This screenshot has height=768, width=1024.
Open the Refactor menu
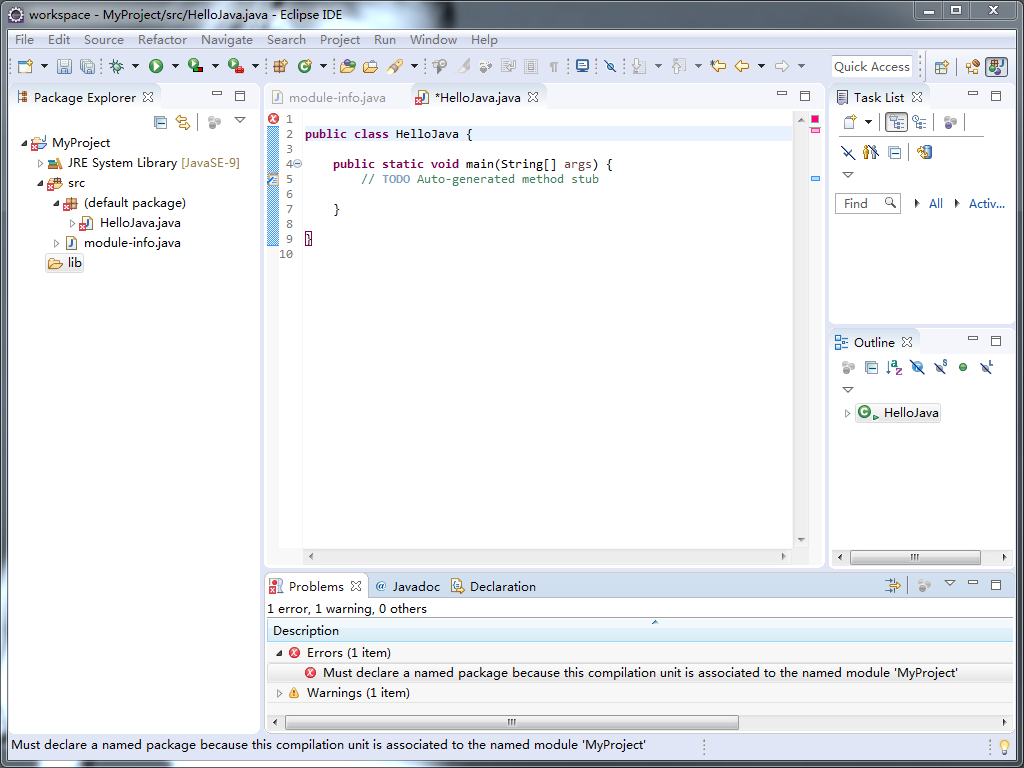click(162, 40)
